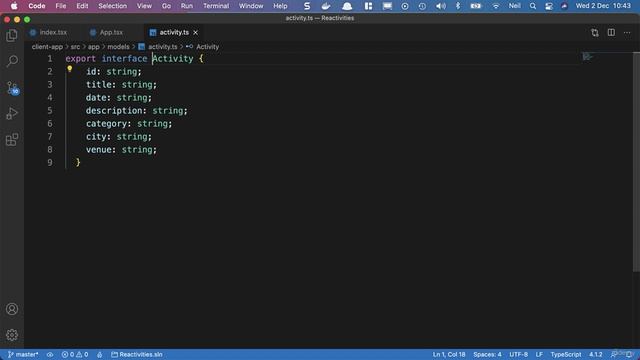The image size is (640, 360).
Task: Open the Go menu
Action: pyautogui.click(x=166, y=6)
